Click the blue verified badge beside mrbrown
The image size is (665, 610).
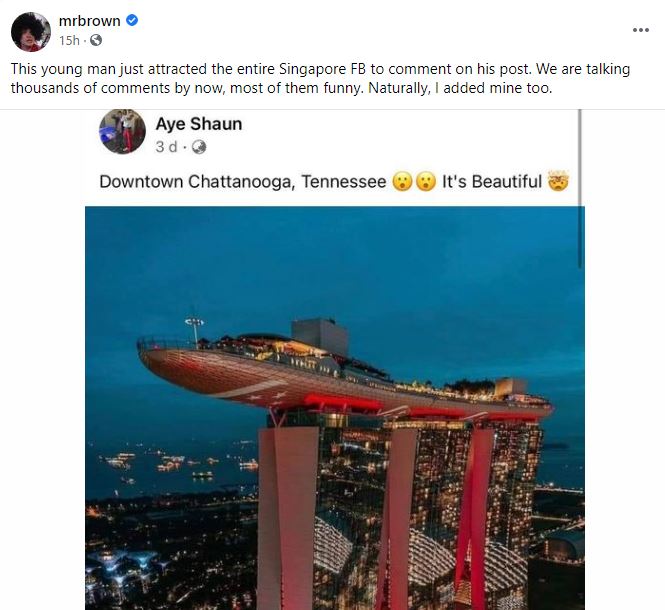tap(132, 20)
